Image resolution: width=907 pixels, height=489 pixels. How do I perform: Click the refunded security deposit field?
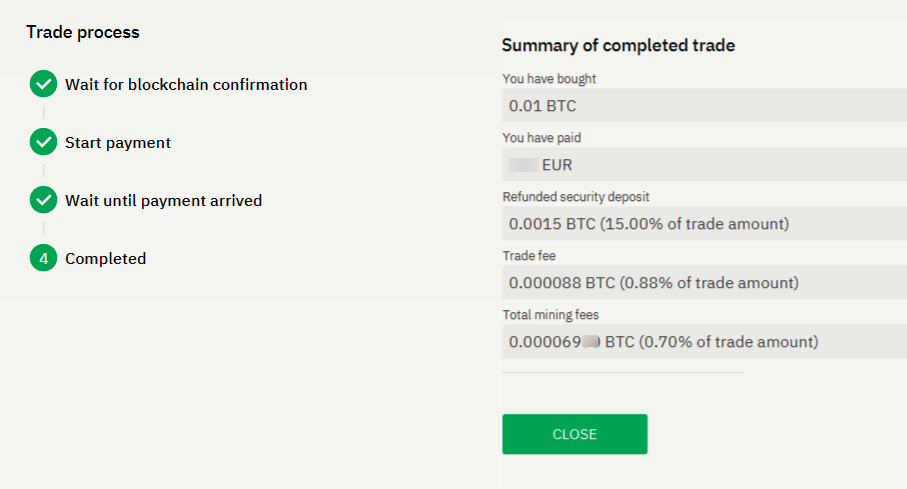(x=704, y=223)
